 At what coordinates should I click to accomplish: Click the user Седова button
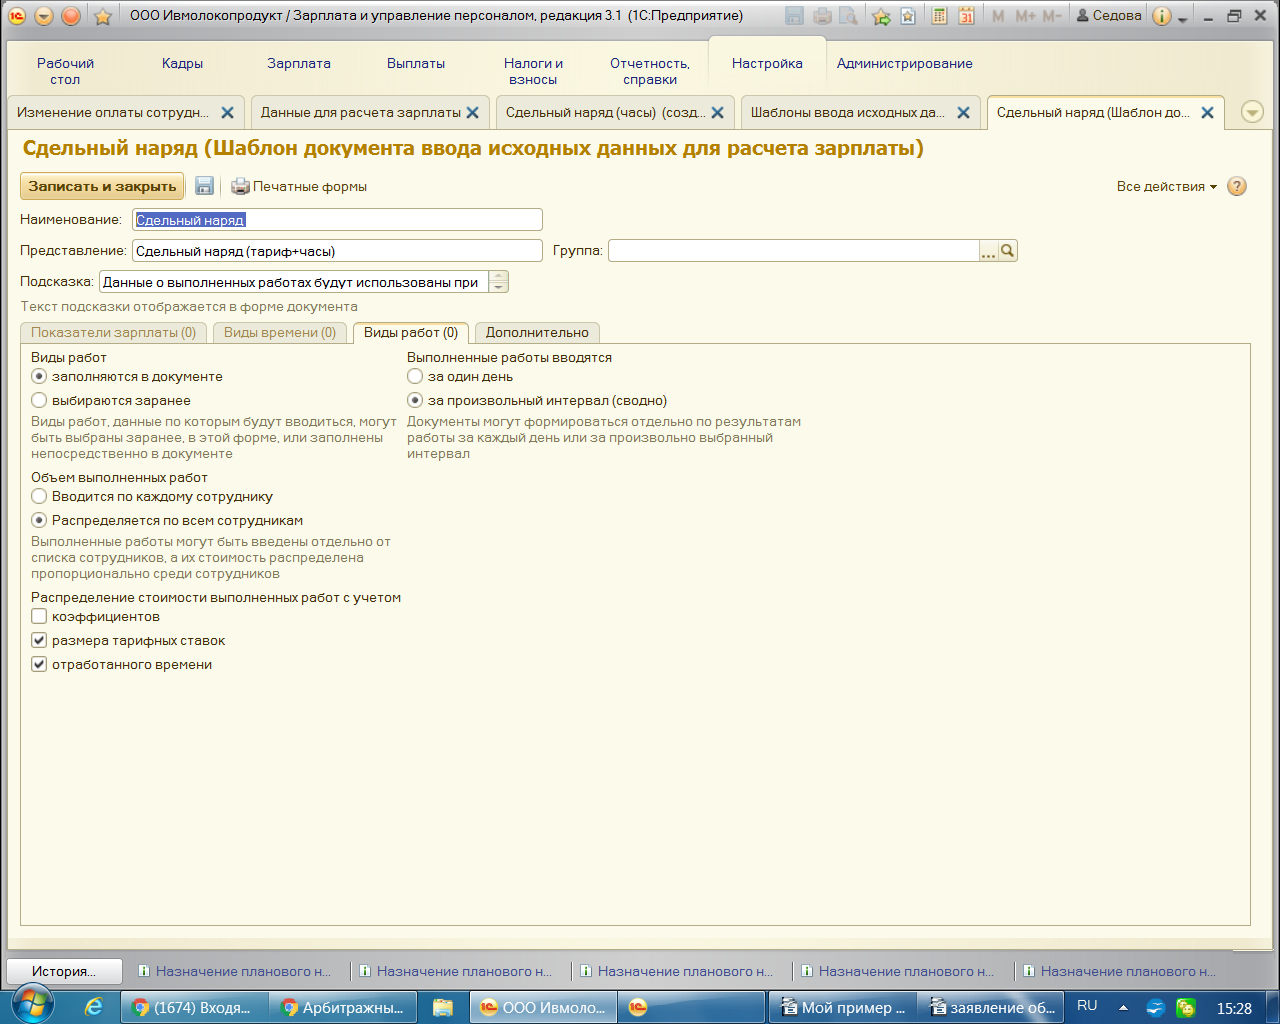(1109, 16)
